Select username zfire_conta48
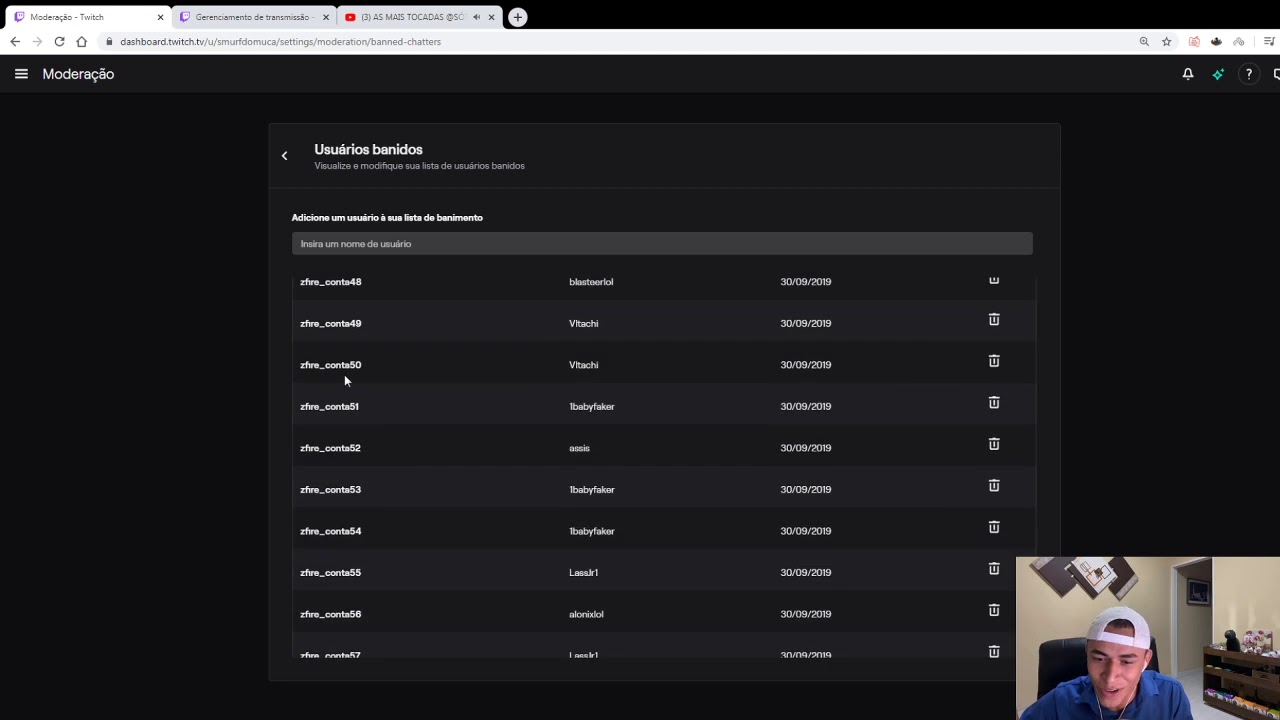1280x720 pixels. pos(331,282)
